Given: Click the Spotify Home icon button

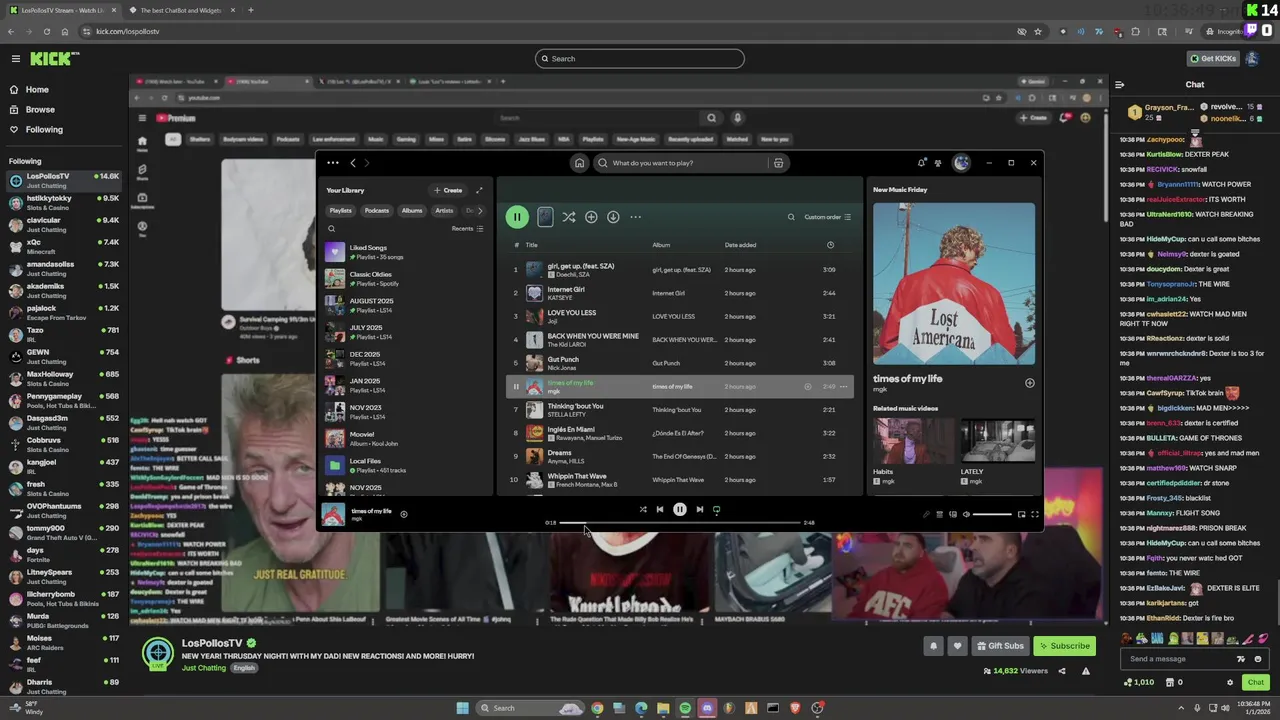Looking at the screenshot, I should (x=579, y=163).
